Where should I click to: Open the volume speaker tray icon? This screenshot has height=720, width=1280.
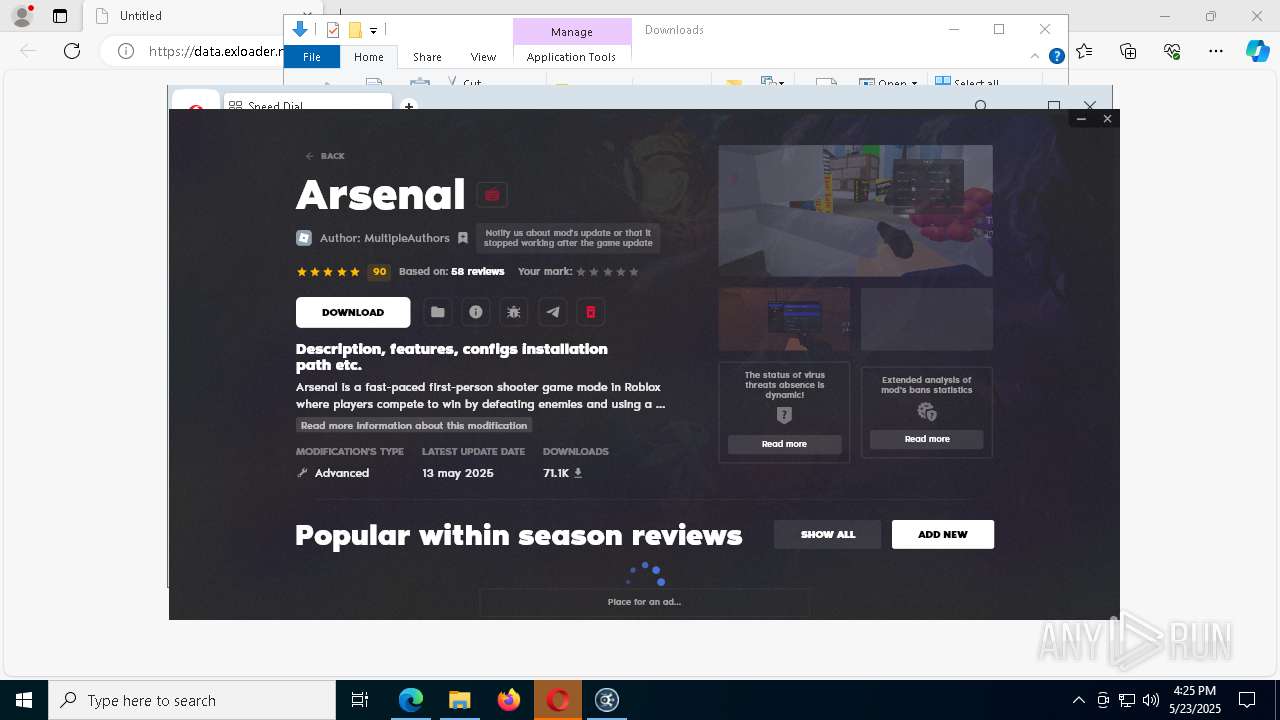pos(1151,700)
